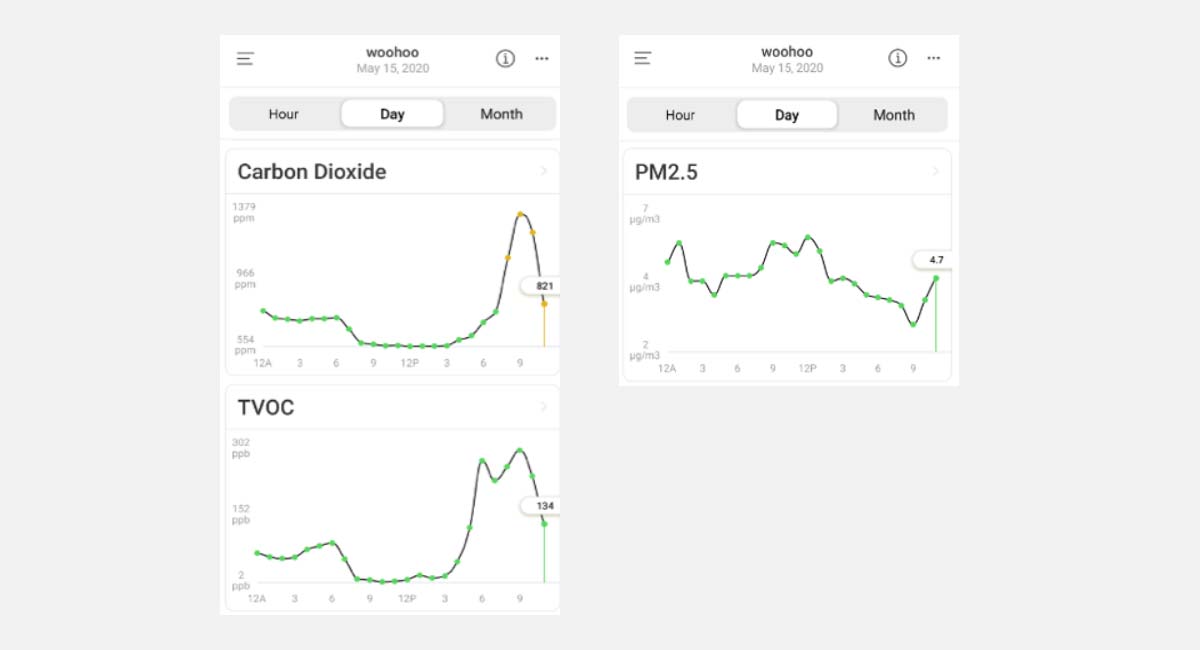Click the 821 ppm value marker
The height and width of the screenshot is (650, 1200).
[x=543, y=286]
